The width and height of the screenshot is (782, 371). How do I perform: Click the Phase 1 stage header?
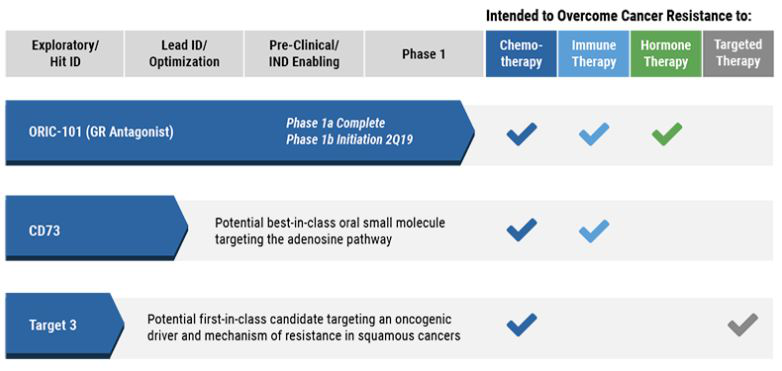click(424, 54)
